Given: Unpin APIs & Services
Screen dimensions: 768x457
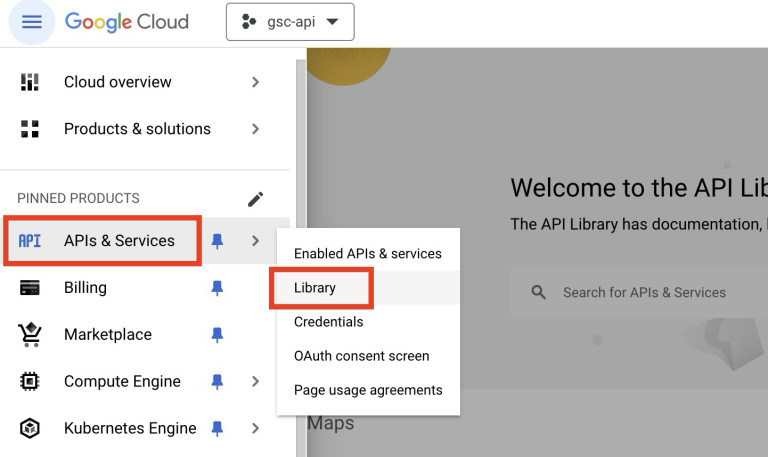Looking at the screenshot, I should click(x=217, y=241).
